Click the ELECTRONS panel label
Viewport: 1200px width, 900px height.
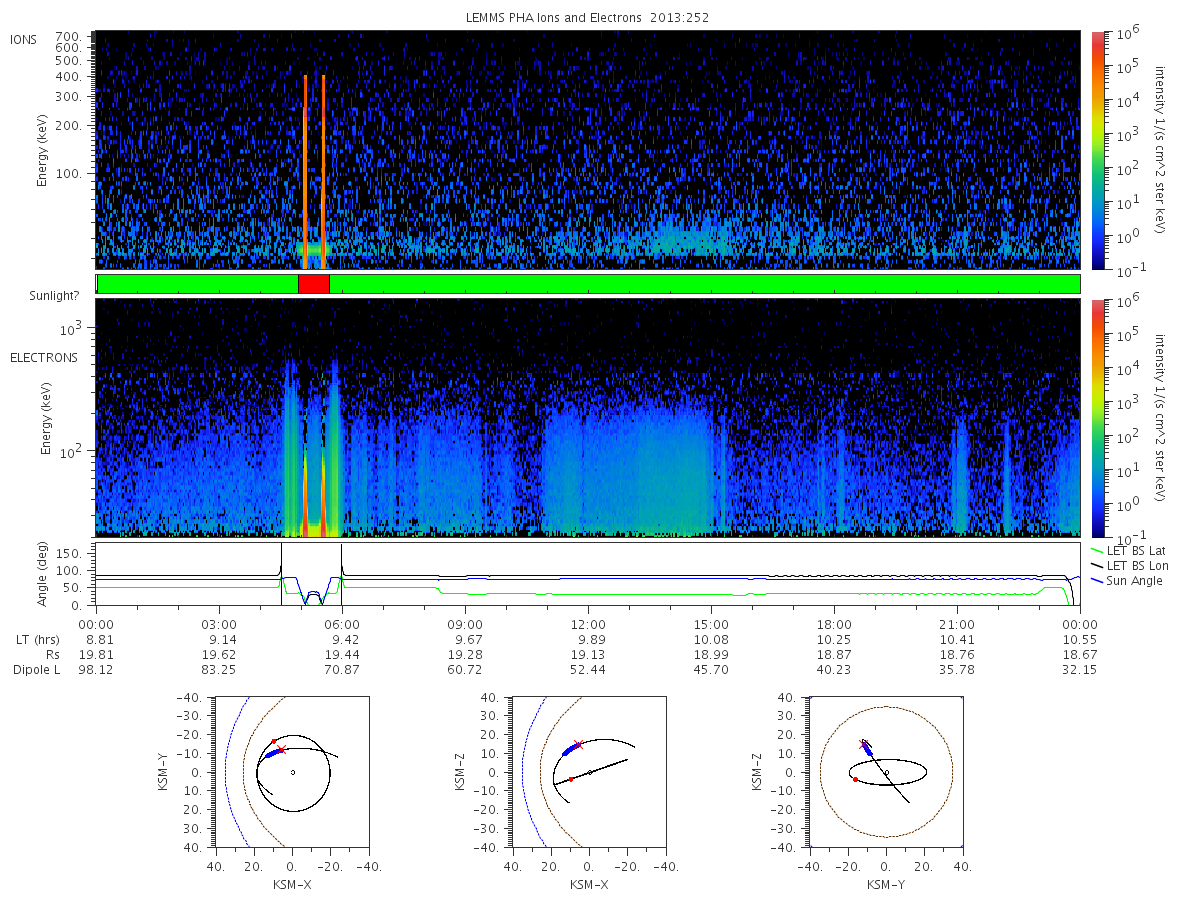click(43, 358)
